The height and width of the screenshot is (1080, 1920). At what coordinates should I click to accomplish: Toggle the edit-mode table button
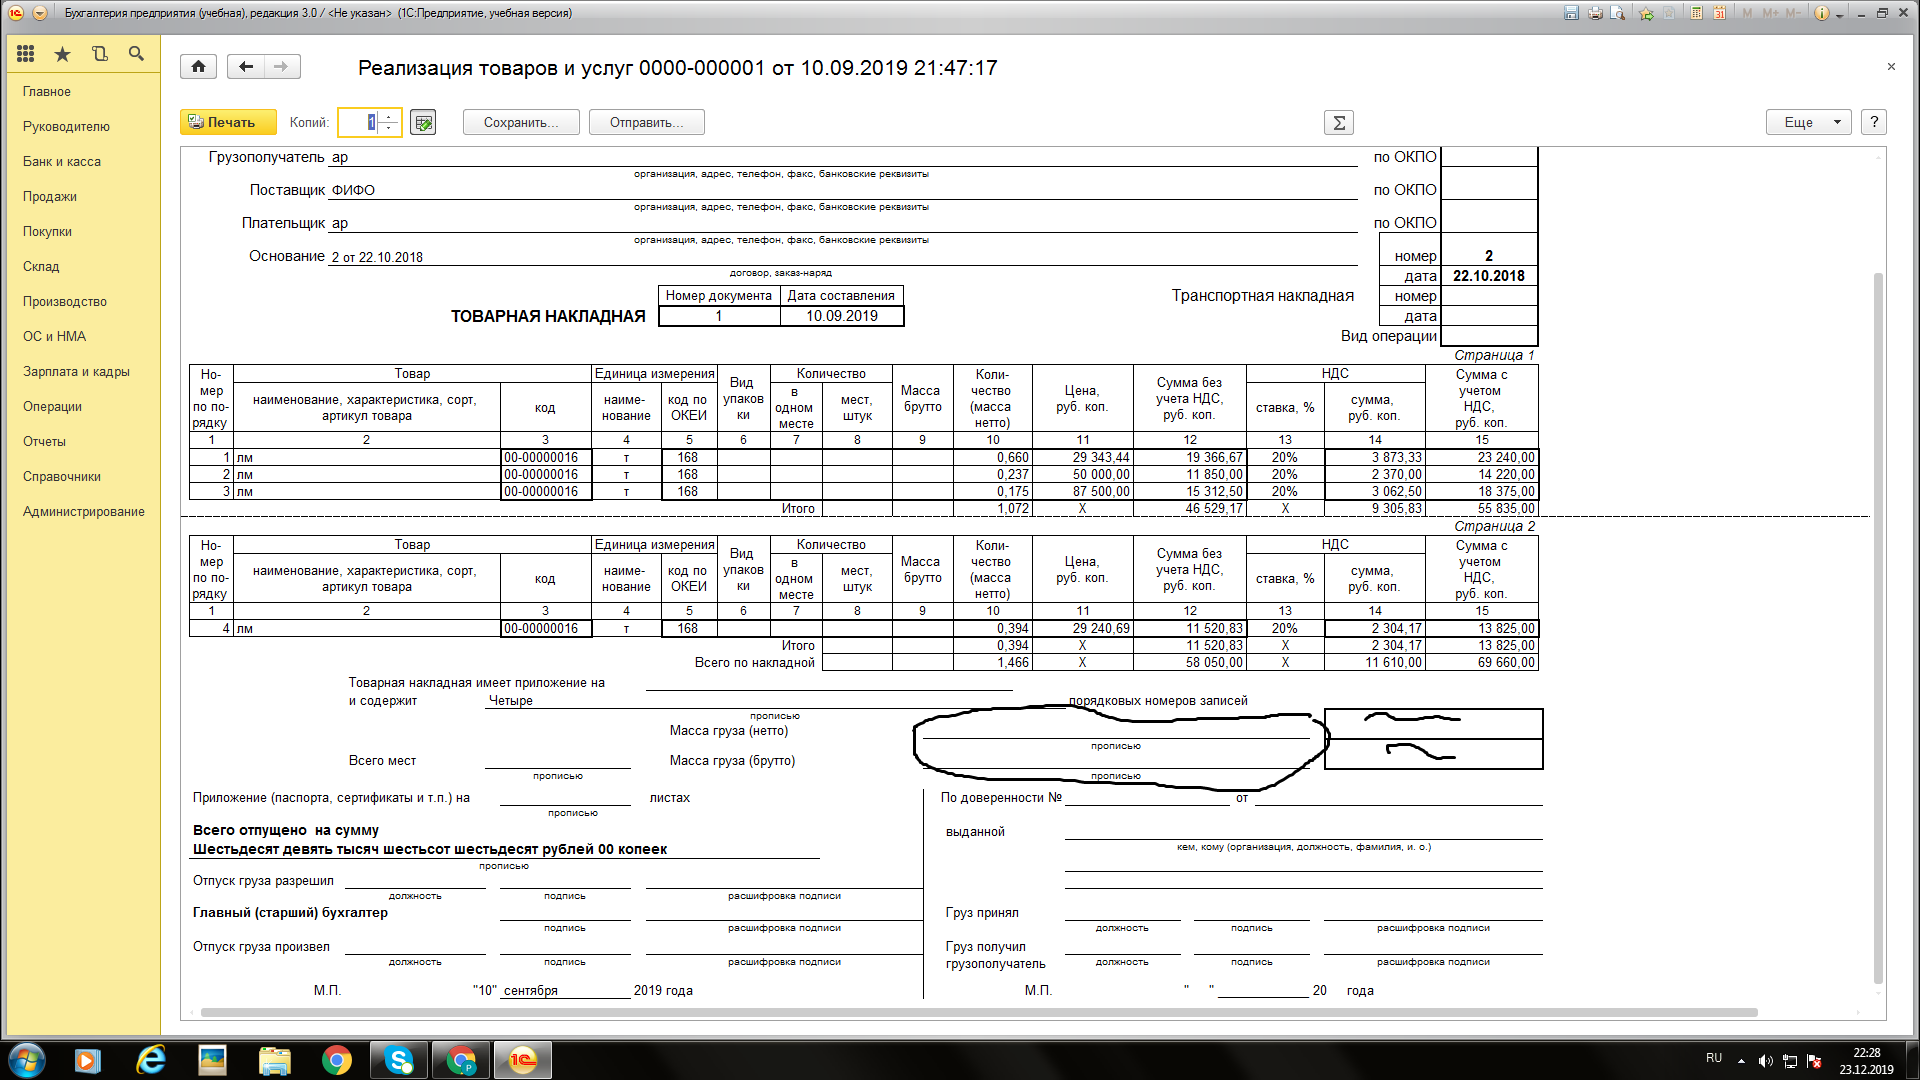coord(423,122)
